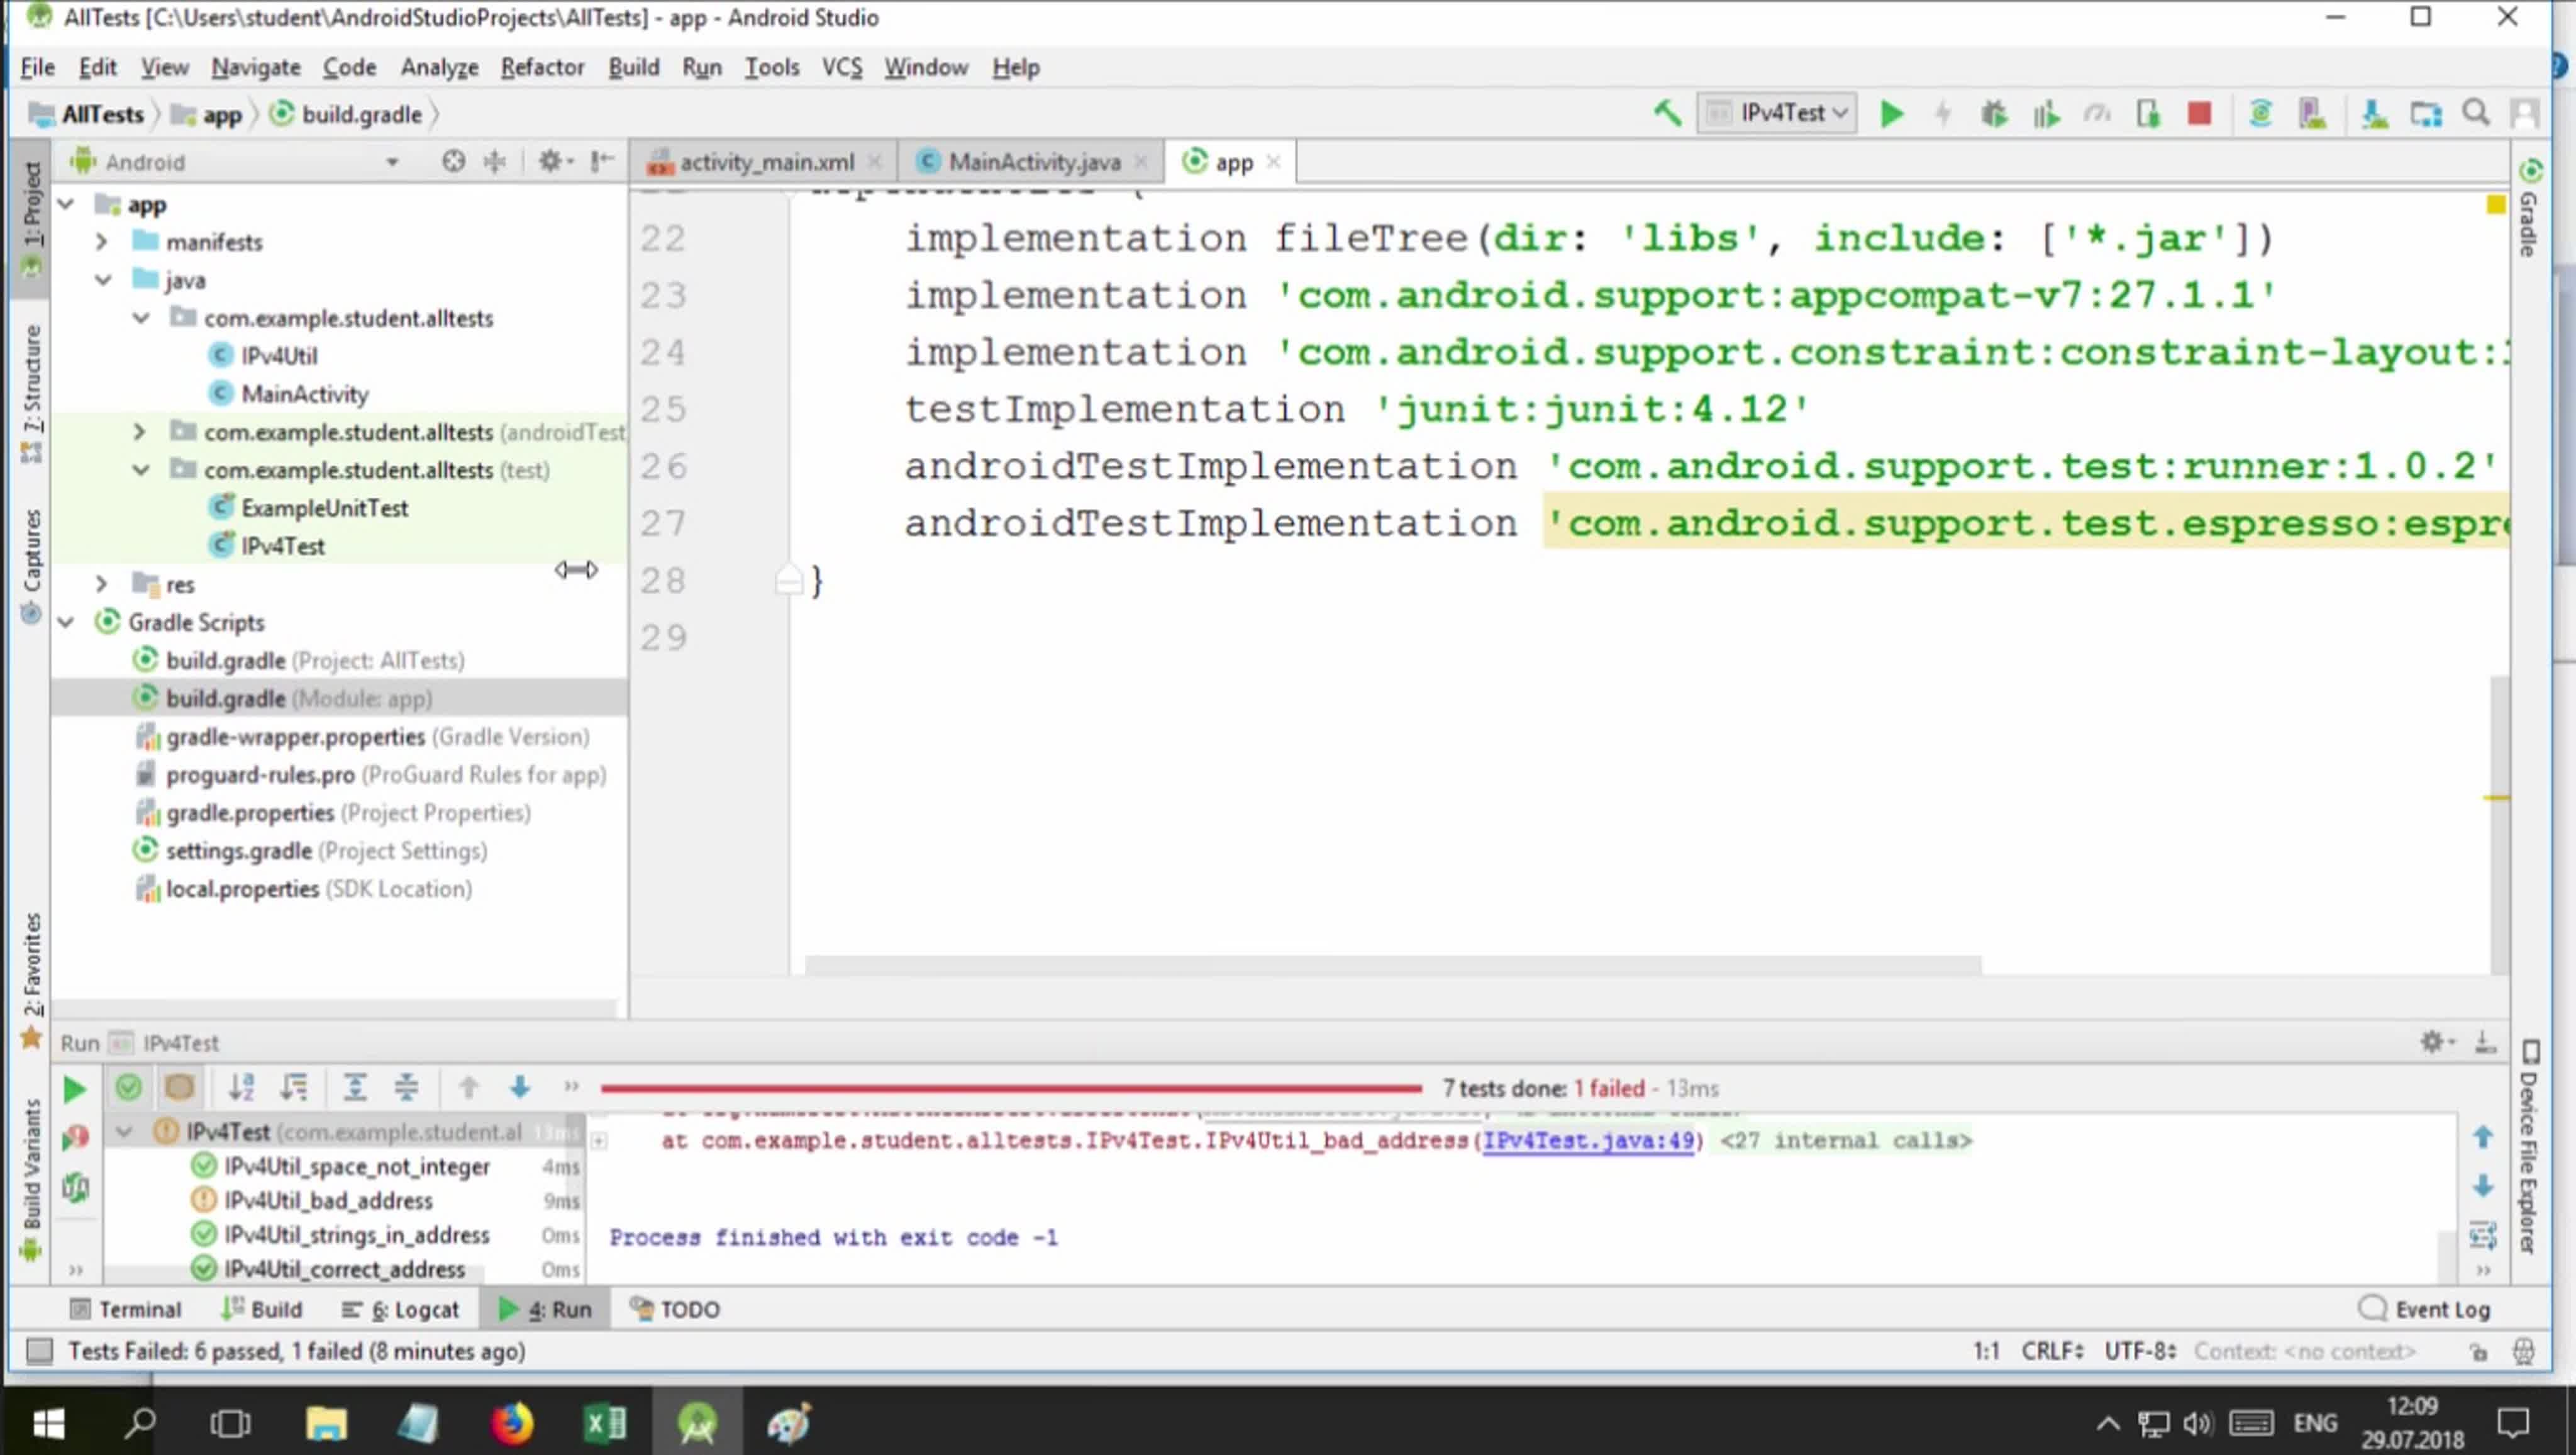
Task: Open the Refactor menu
Action: point(542,67)
